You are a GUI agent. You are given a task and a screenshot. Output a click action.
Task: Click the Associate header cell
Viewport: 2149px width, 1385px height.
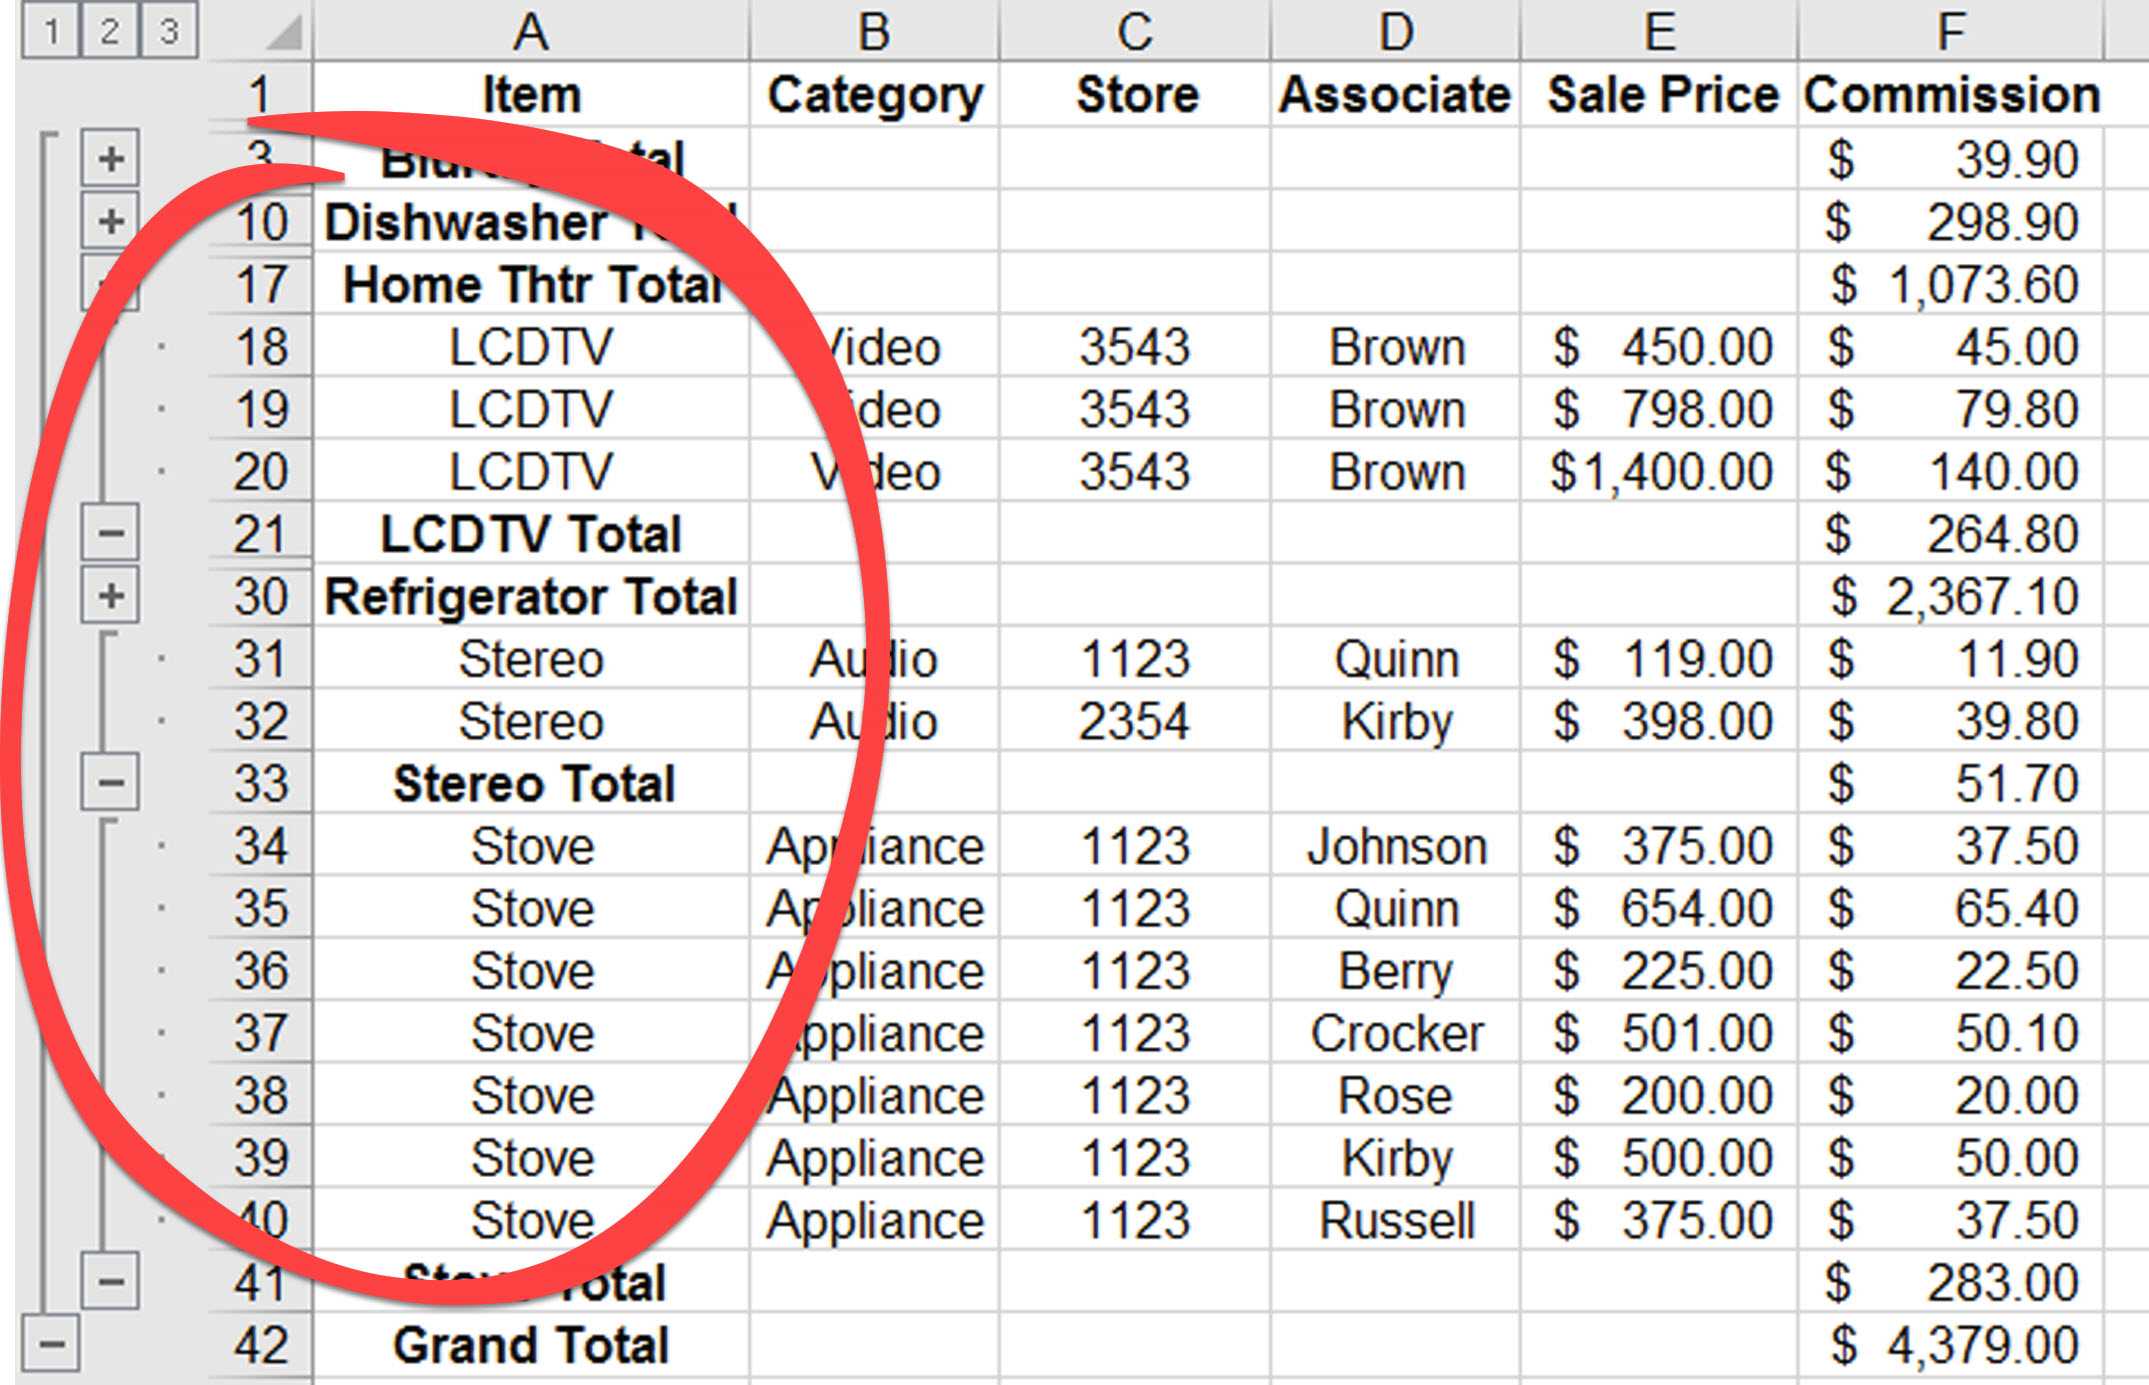point(1396,95)
